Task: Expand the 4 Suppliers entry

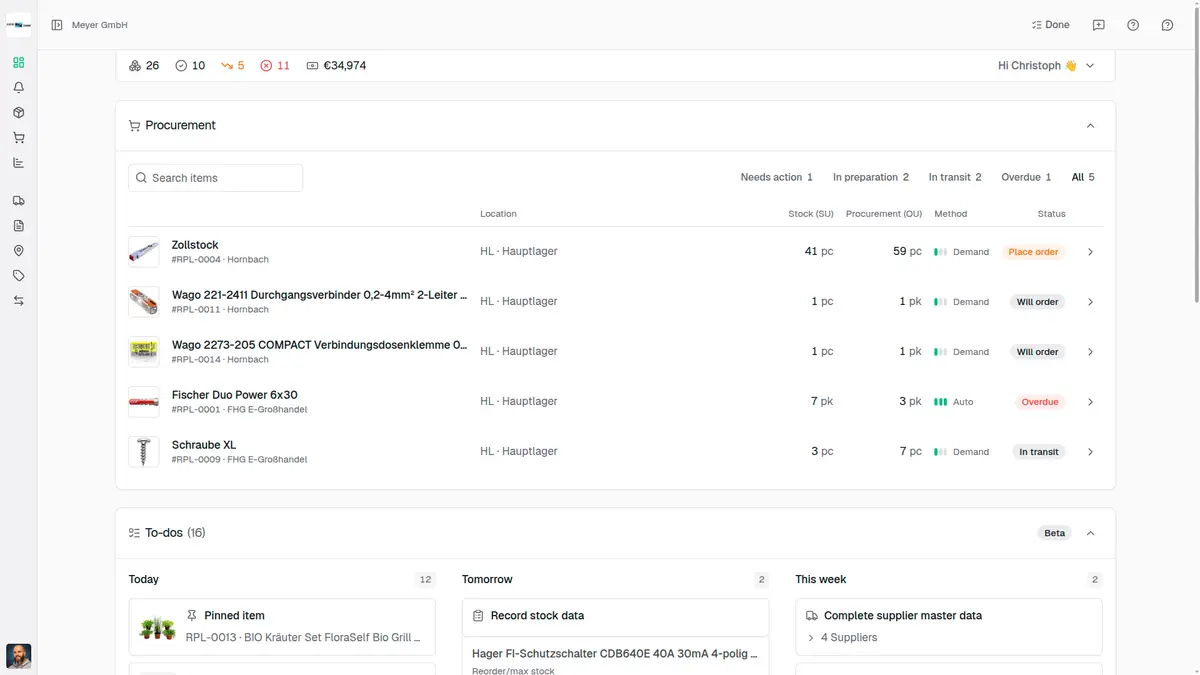Action: click(842, 638)
